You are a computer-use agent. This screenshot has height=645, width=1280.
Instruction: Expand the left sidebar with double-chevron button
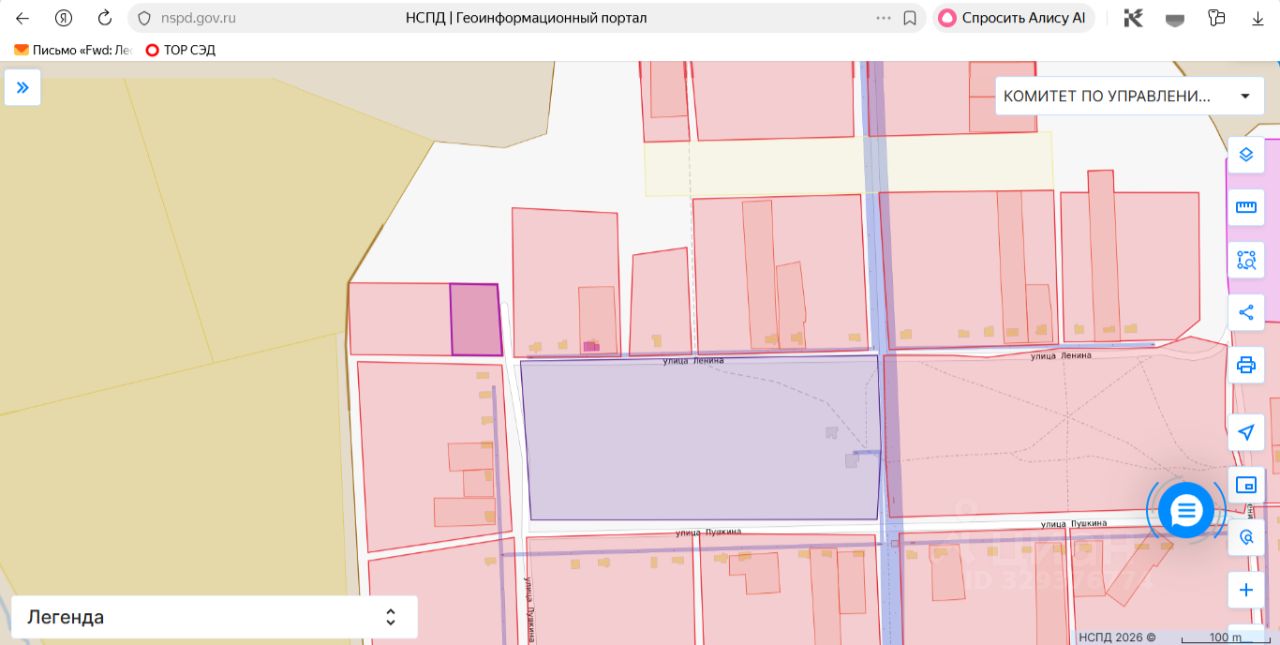22,87
